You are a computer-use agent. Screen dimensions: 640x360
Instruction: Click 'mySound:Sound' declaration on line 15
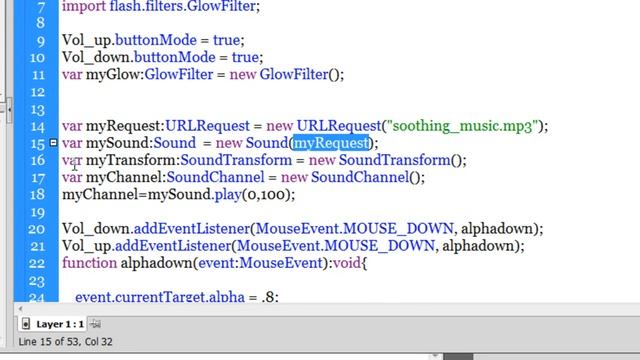(x=141, y=143)
